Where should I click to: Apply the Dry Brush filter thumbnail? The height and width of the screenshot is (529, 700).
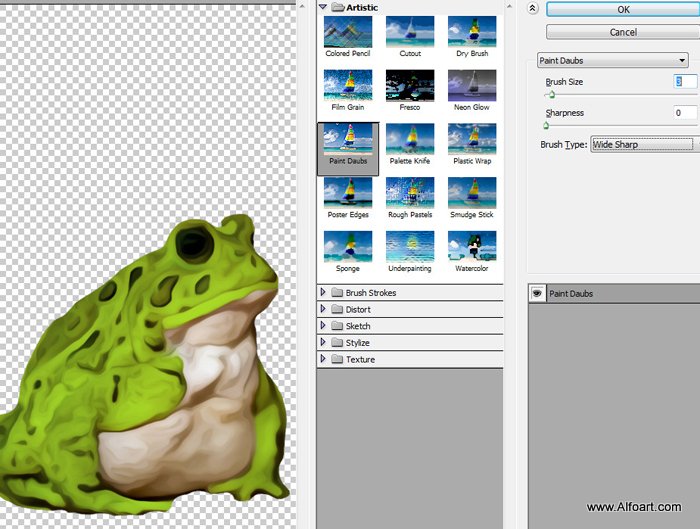472,32
